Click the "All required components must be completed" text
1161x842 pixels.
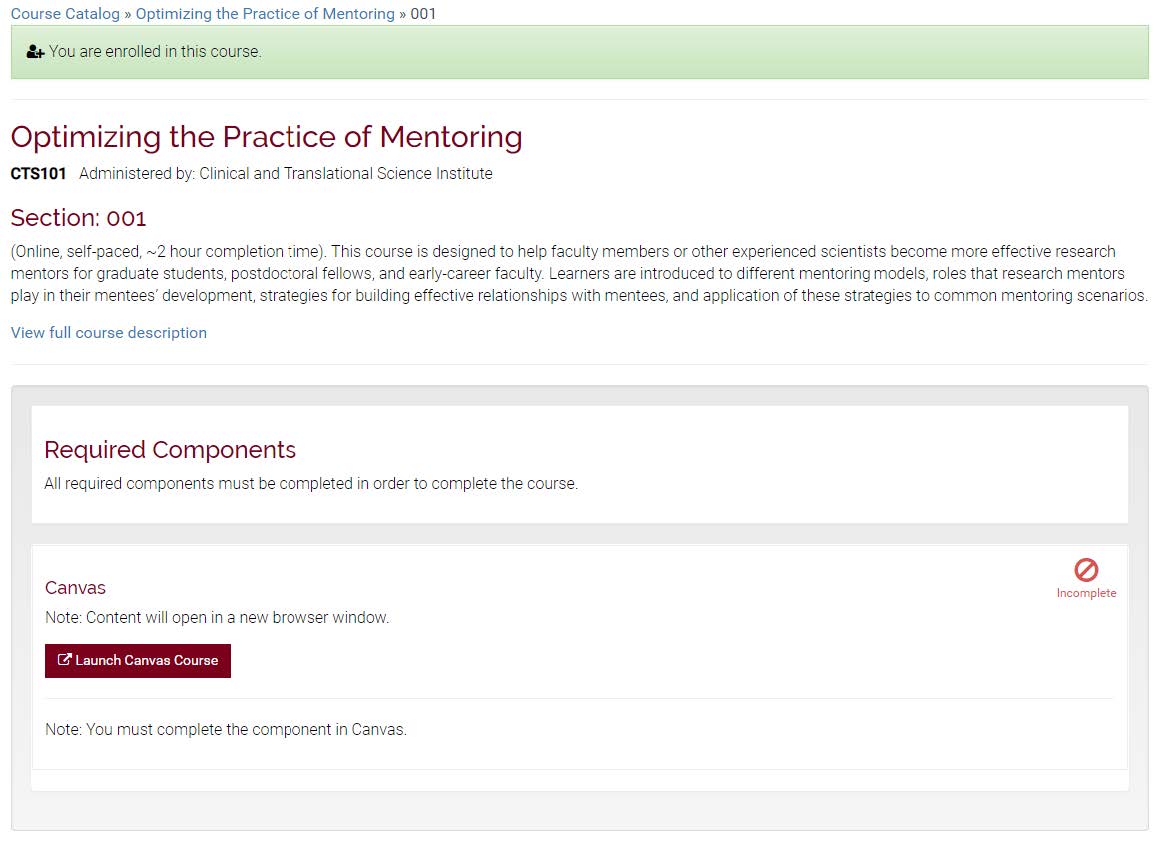coord(311,484)
